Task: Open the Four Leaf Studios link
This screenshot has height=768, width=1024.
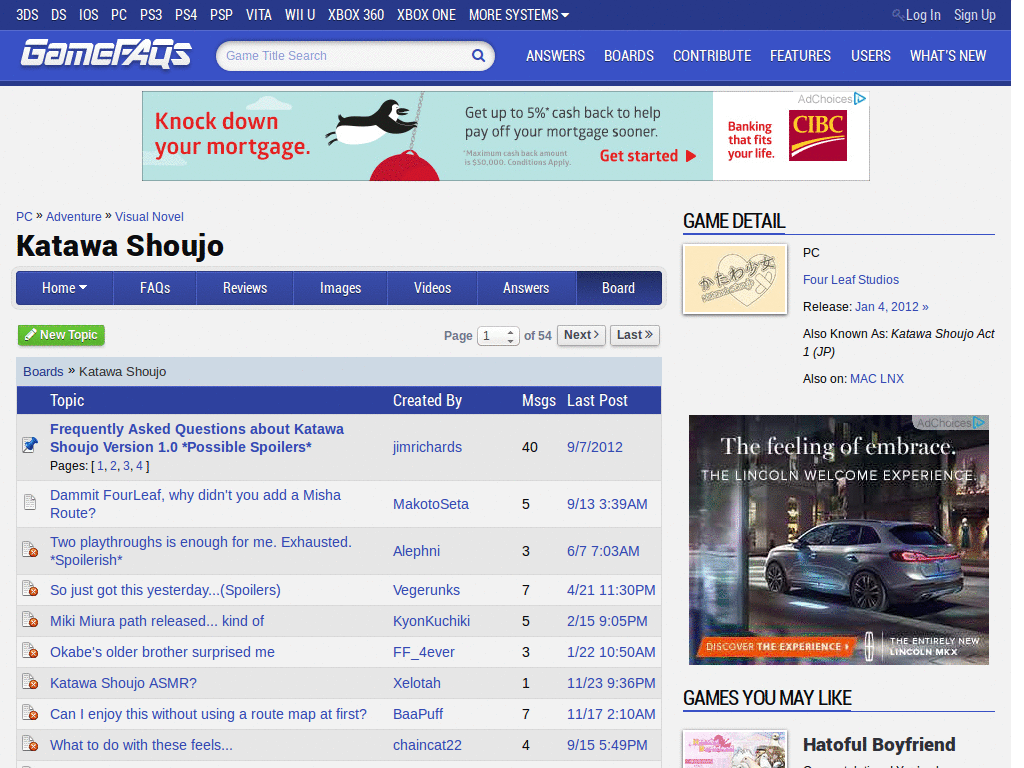Action: [850, 280]
